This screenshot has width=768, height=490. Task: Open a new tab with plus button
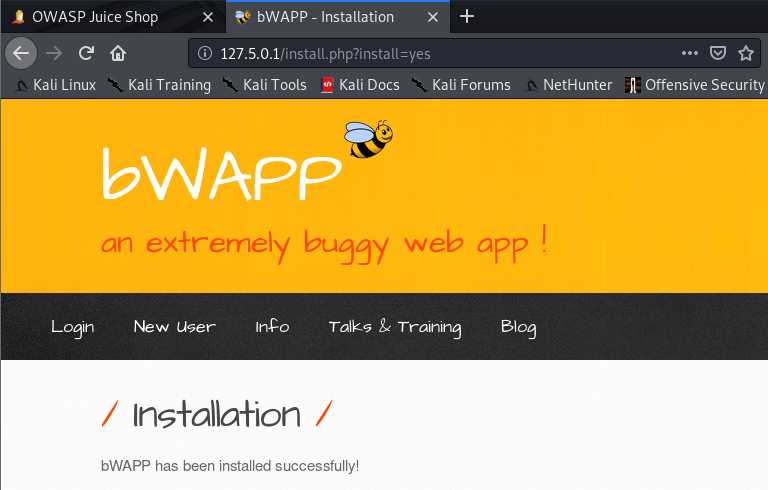pyautogui.click(x=467, y=17)
